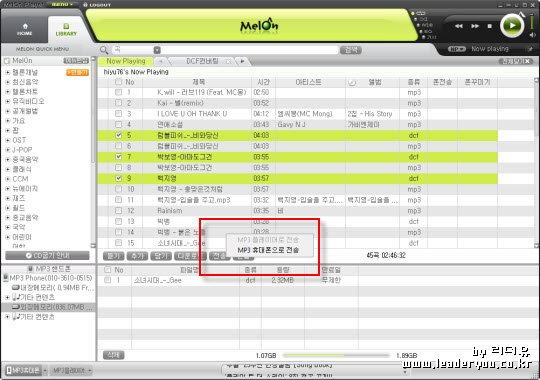Click the 담기 button below playlist
The image size is (540, 380).
pos(161,256)
